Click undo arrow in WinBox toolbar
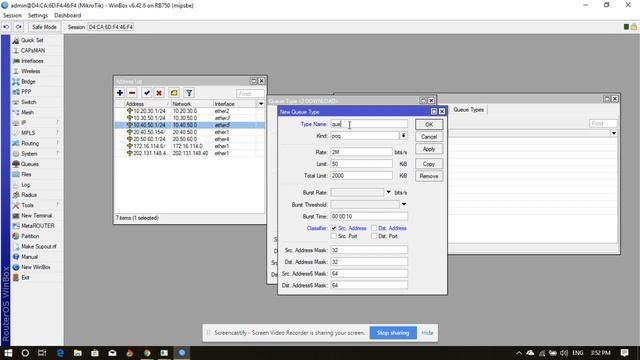The width and height of the screenshot is (640, 360). [6, 27]
